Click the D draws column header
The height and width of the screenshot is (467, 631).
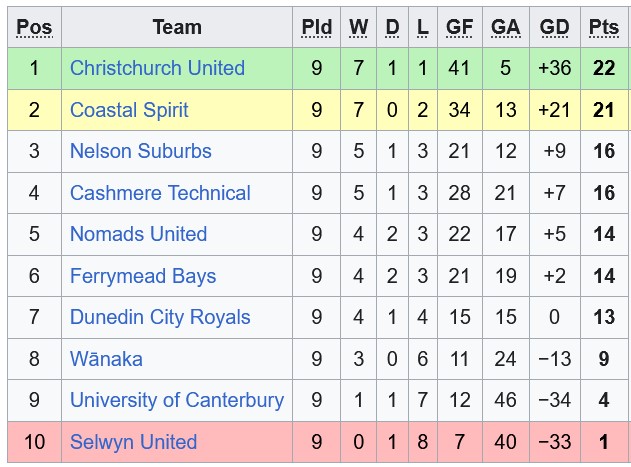[x=392, y=27]
